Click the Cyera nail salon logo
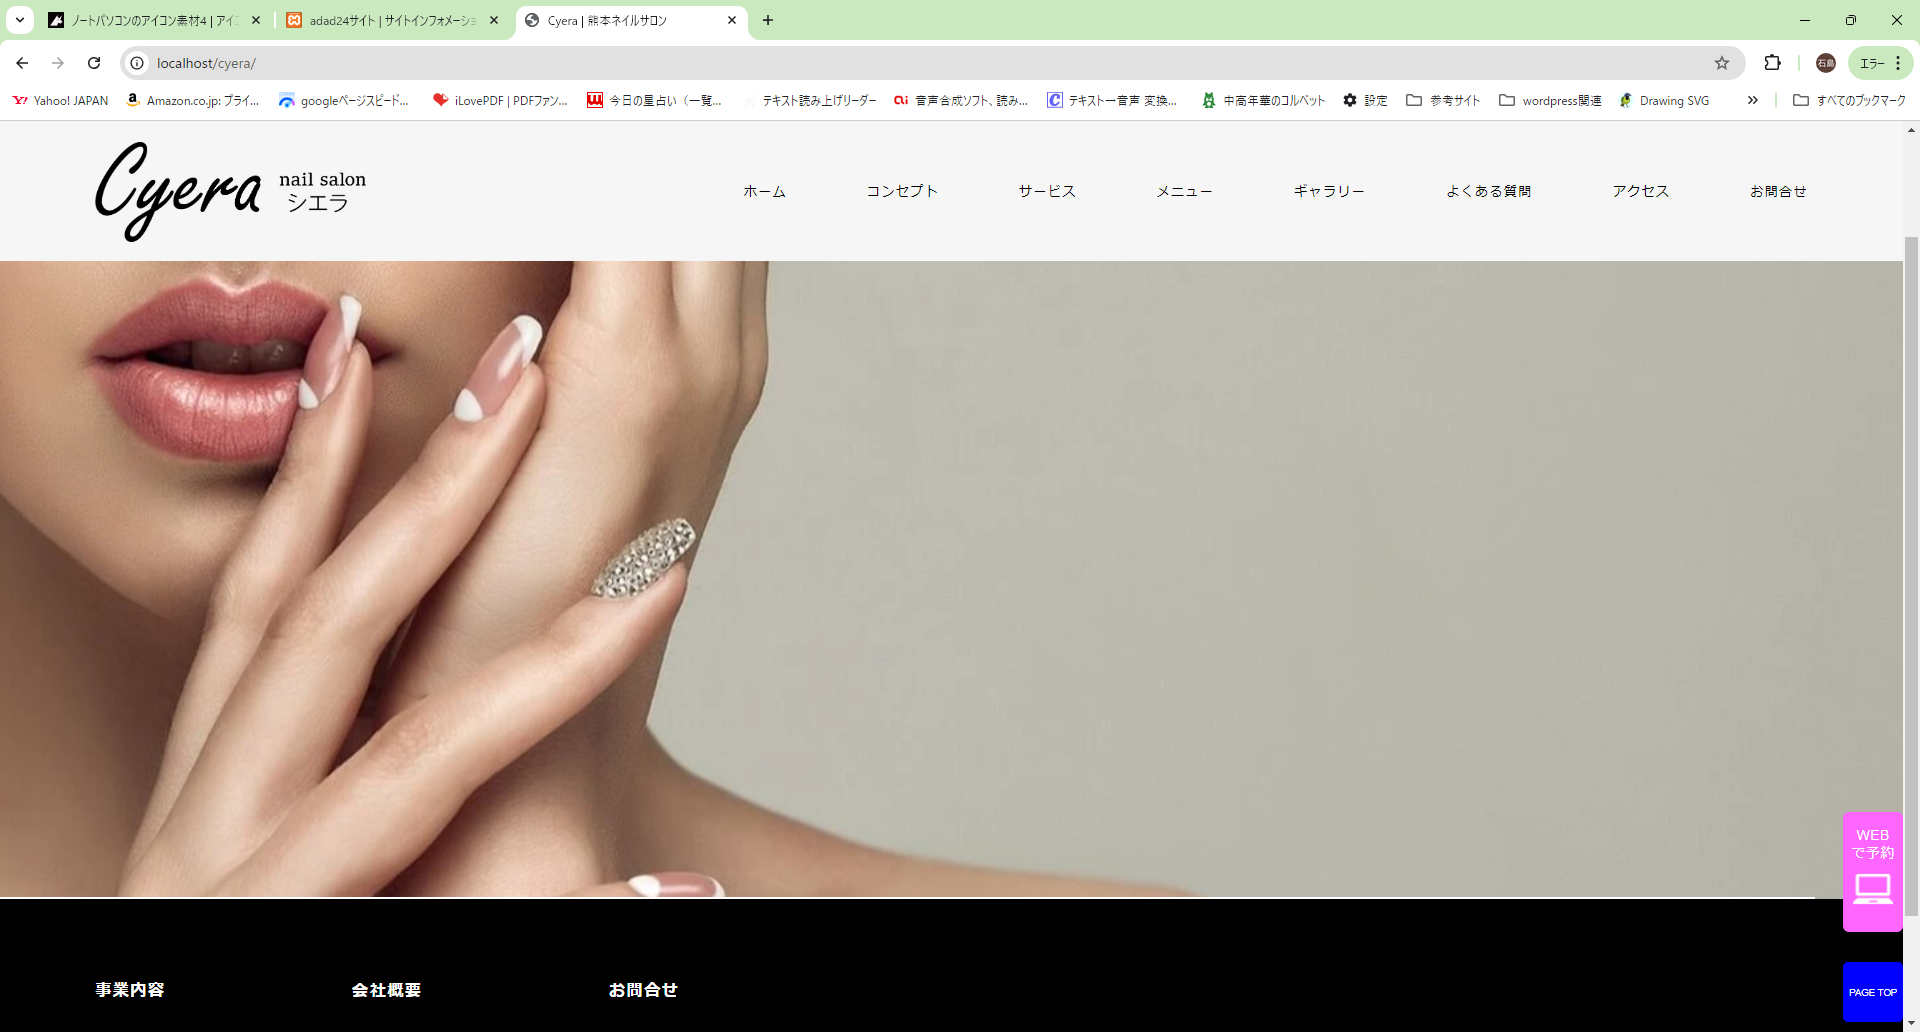Screen dimensions: 1920x1032 [231, 191]
